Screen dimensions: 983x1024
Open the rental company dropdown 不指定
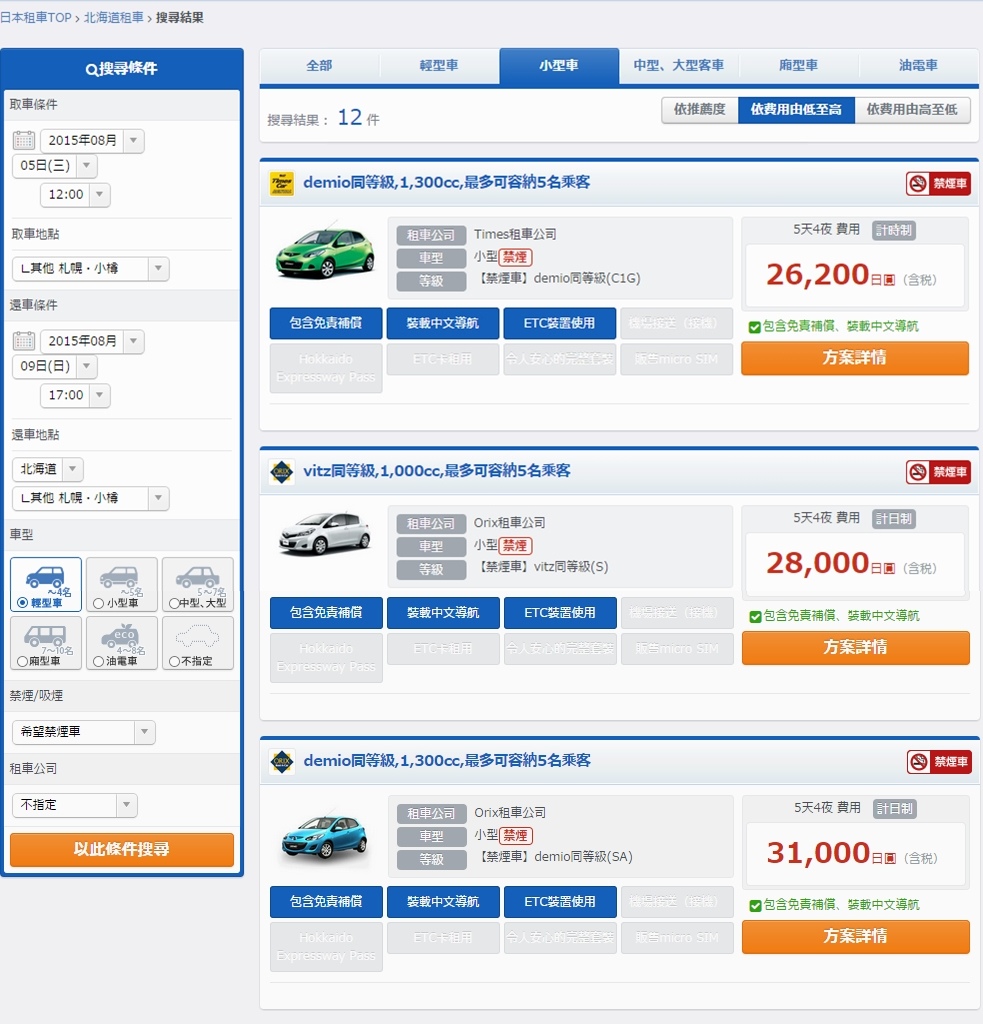(74, 805)
